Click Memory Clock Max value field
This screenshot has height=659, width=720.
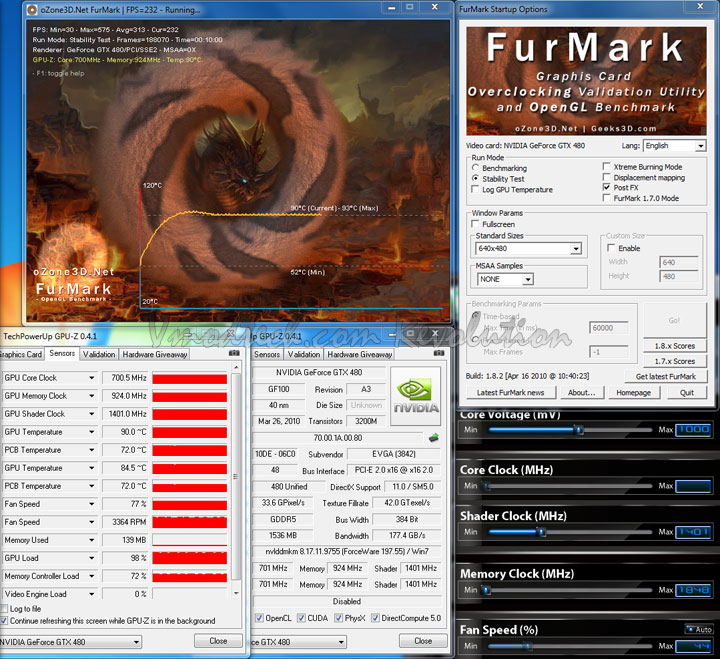pyautogui.click(x=693, y=590)
